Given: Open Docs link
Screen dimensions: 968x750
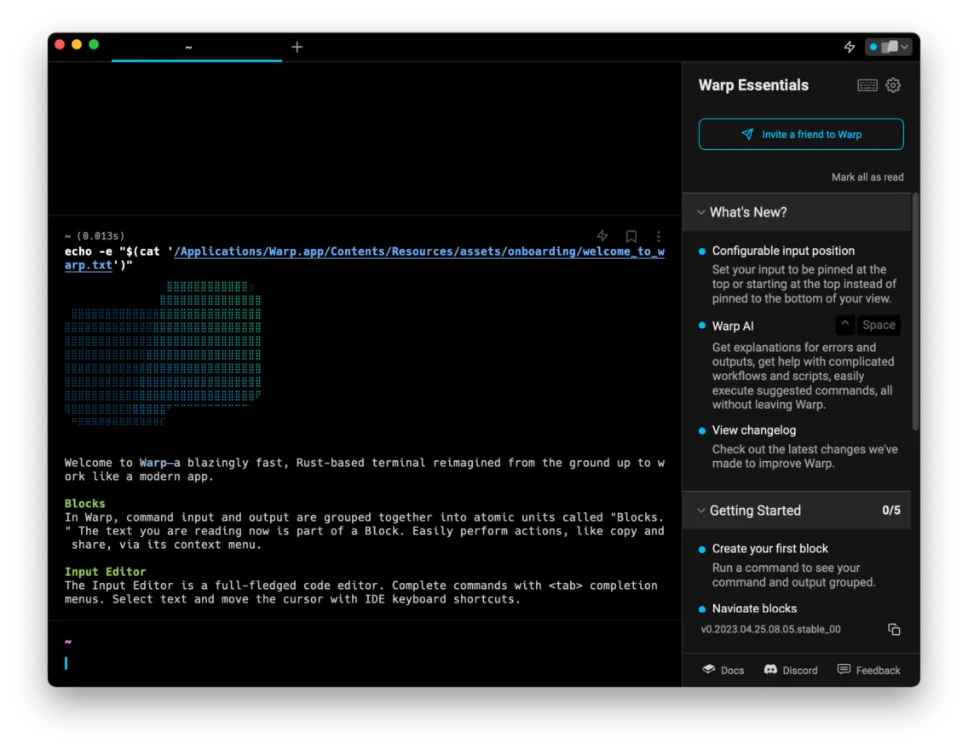Looking at the screenshot, I should point(723,670).
